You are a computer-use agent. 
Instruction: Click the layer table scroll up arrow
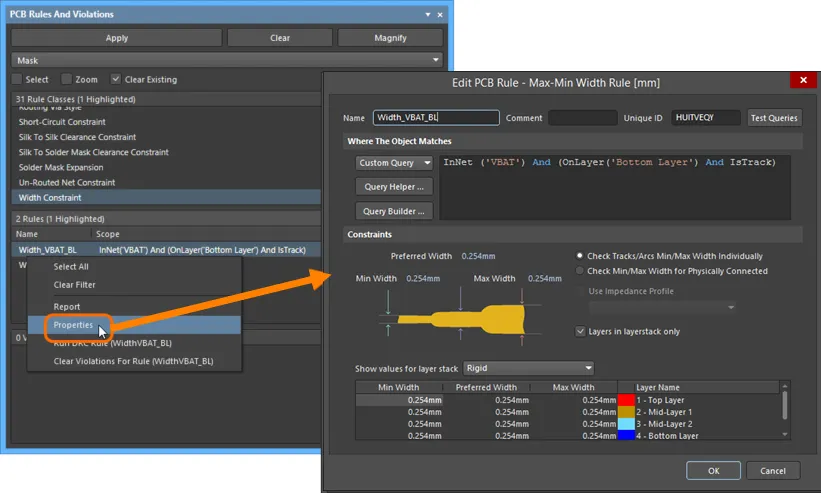pos(784,386)
